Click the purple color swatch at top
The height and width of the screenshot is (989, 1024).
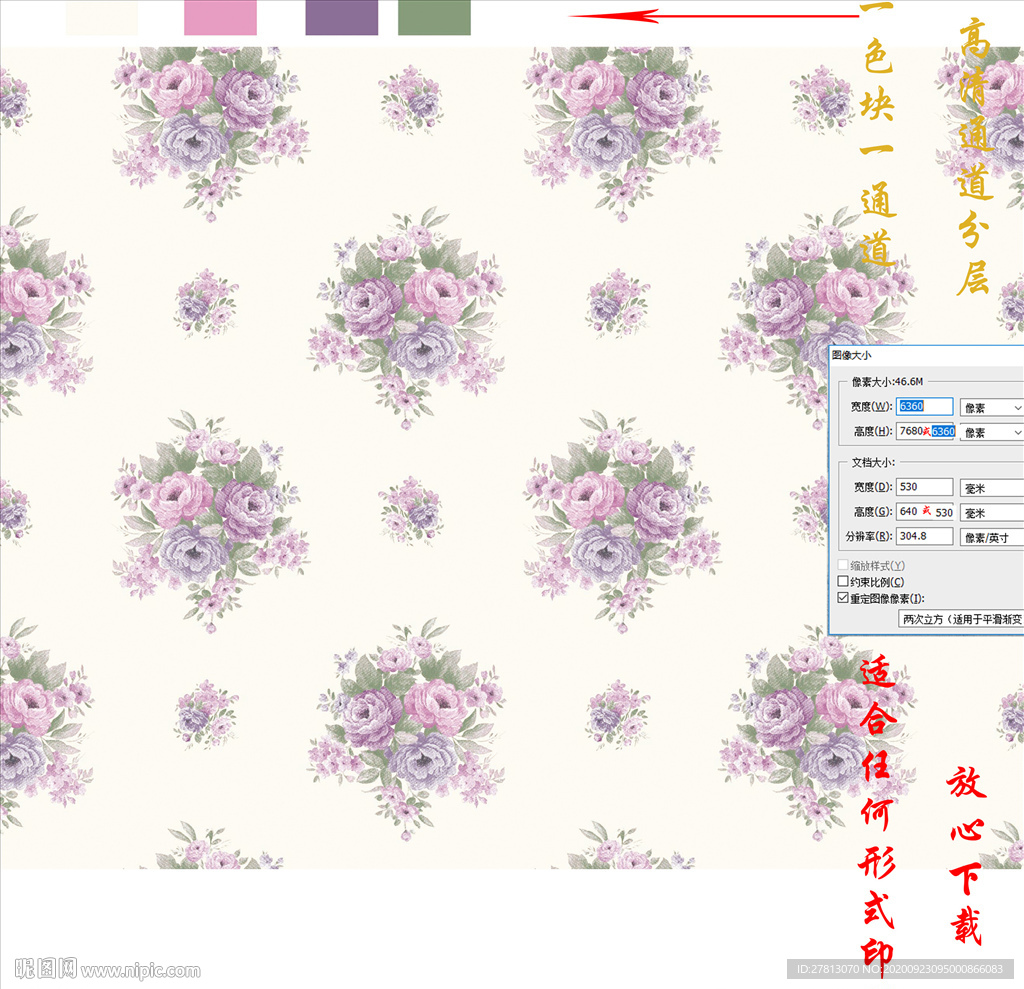[x=342, y=18]
